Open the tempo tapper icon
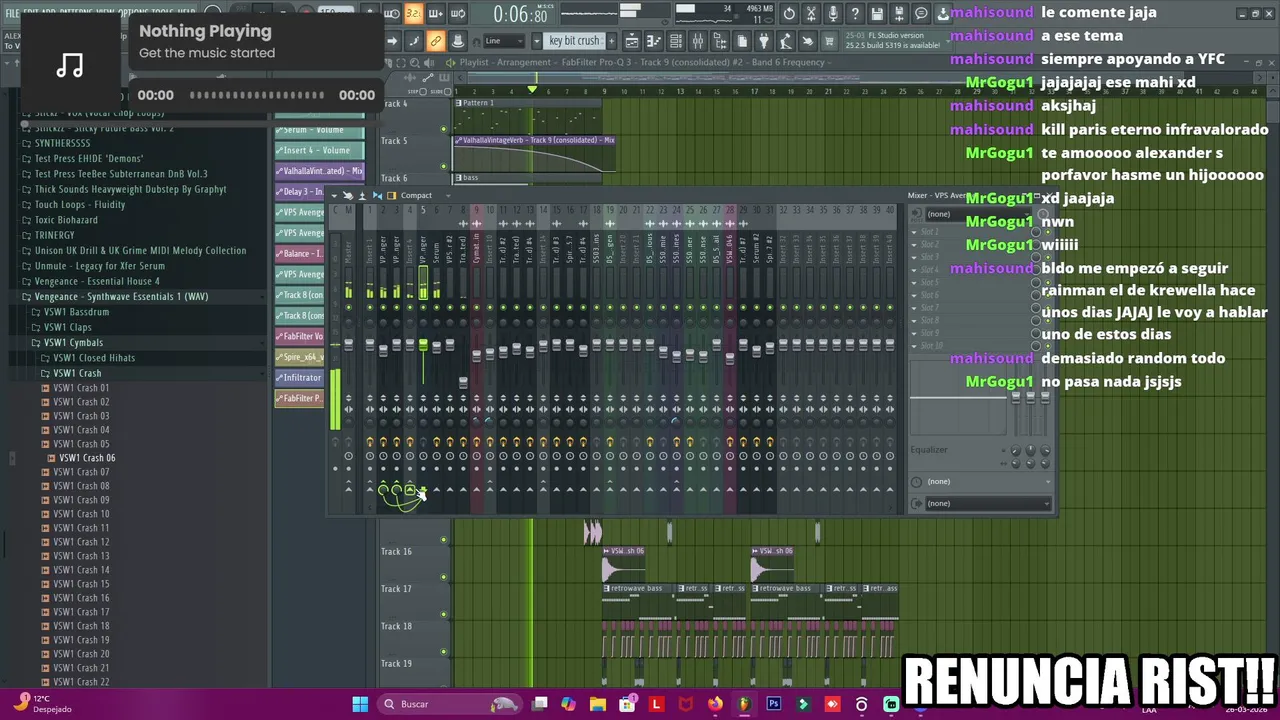This screenshot has height=720, width=1280. coord(786,41)
